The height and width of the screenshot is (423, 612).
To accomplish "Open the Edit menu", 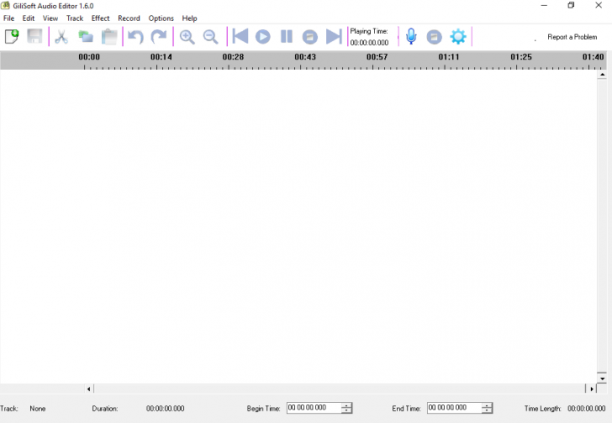I will pyautogui.click(x=28, y=18).
